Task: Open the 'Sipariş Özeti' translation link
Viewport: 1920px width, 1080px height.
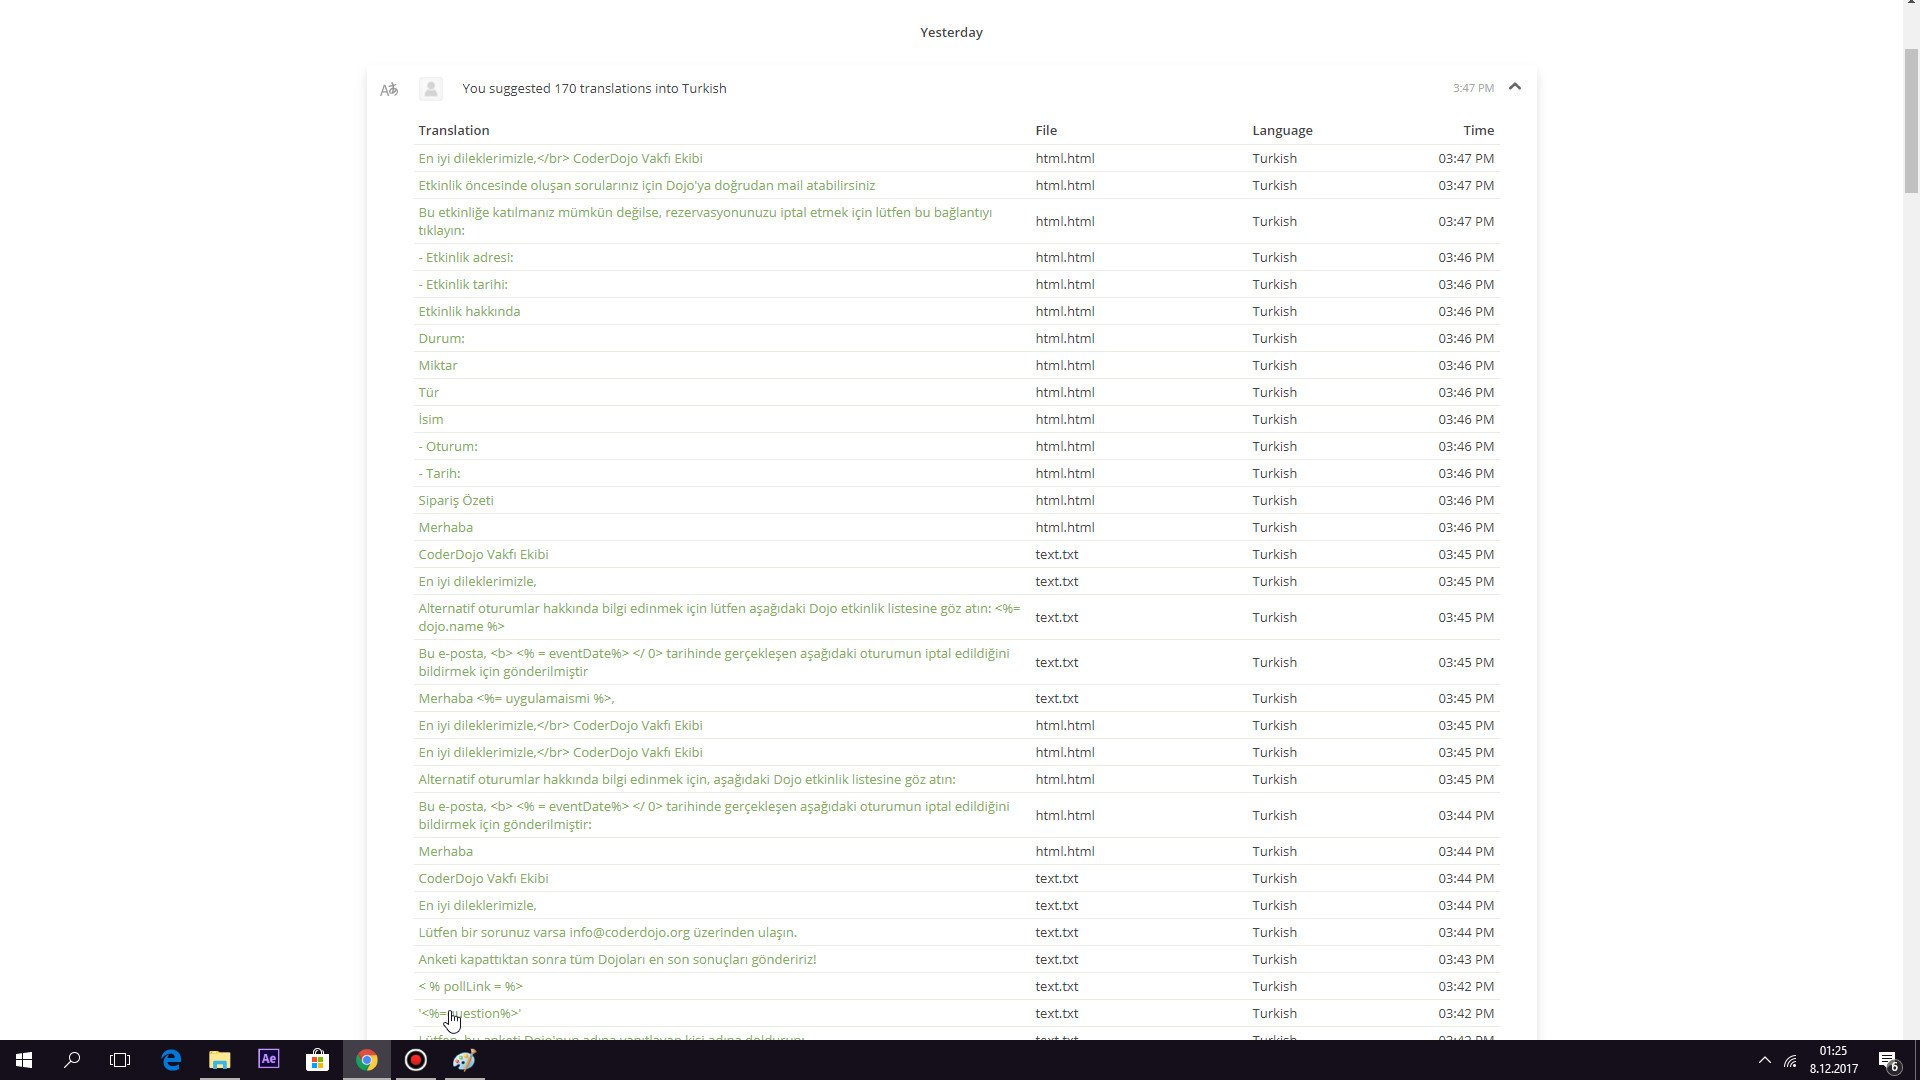Action: (x=455, y=501)
